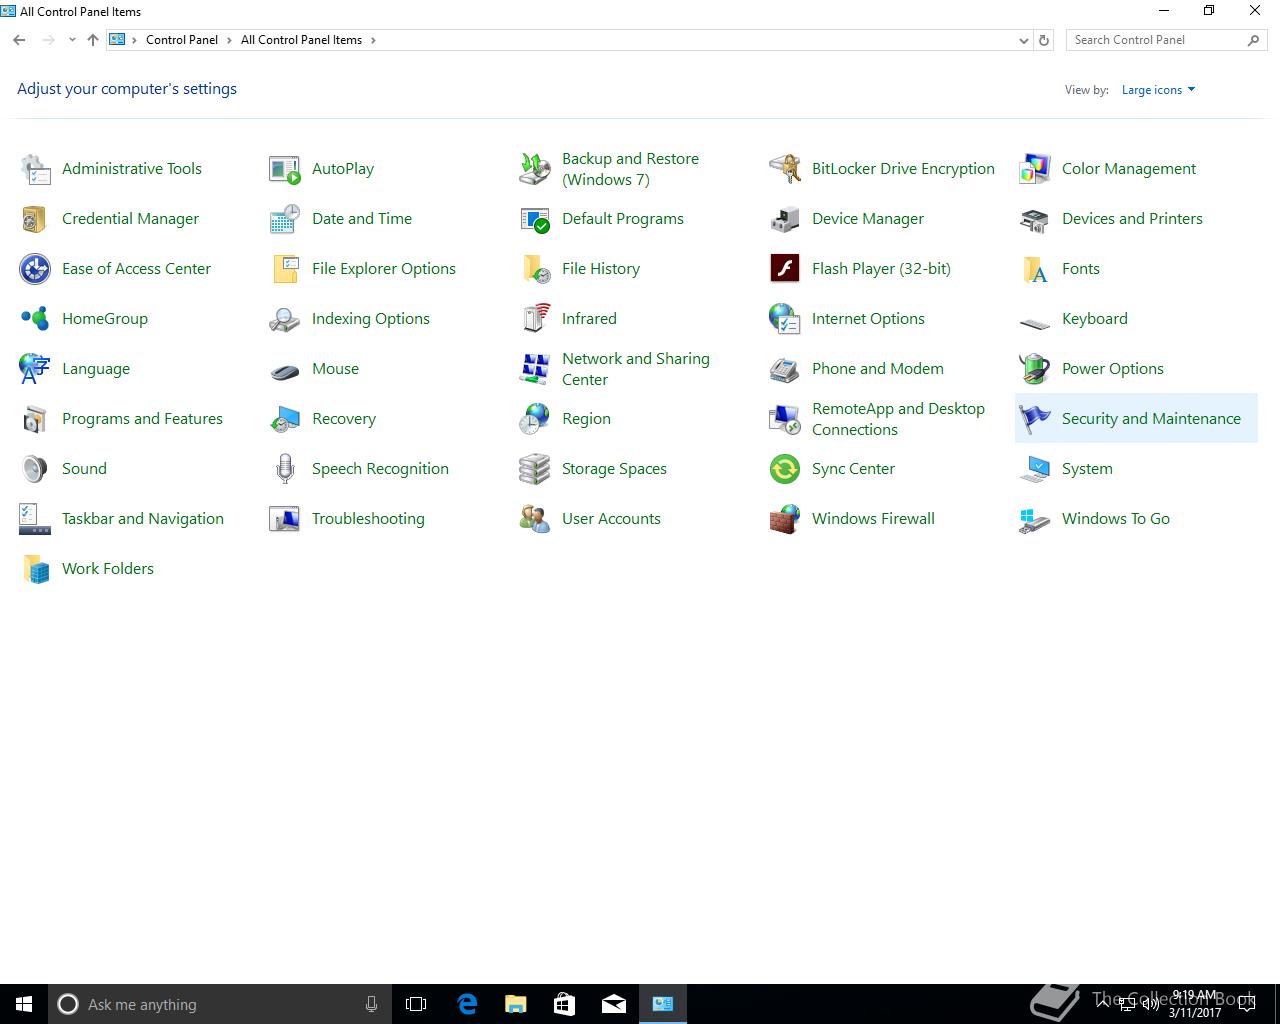The height and width of the screenshot is (1024, 1280).
Task: Open the File Explorer Options icon
Action: click(x=285, y=269)
